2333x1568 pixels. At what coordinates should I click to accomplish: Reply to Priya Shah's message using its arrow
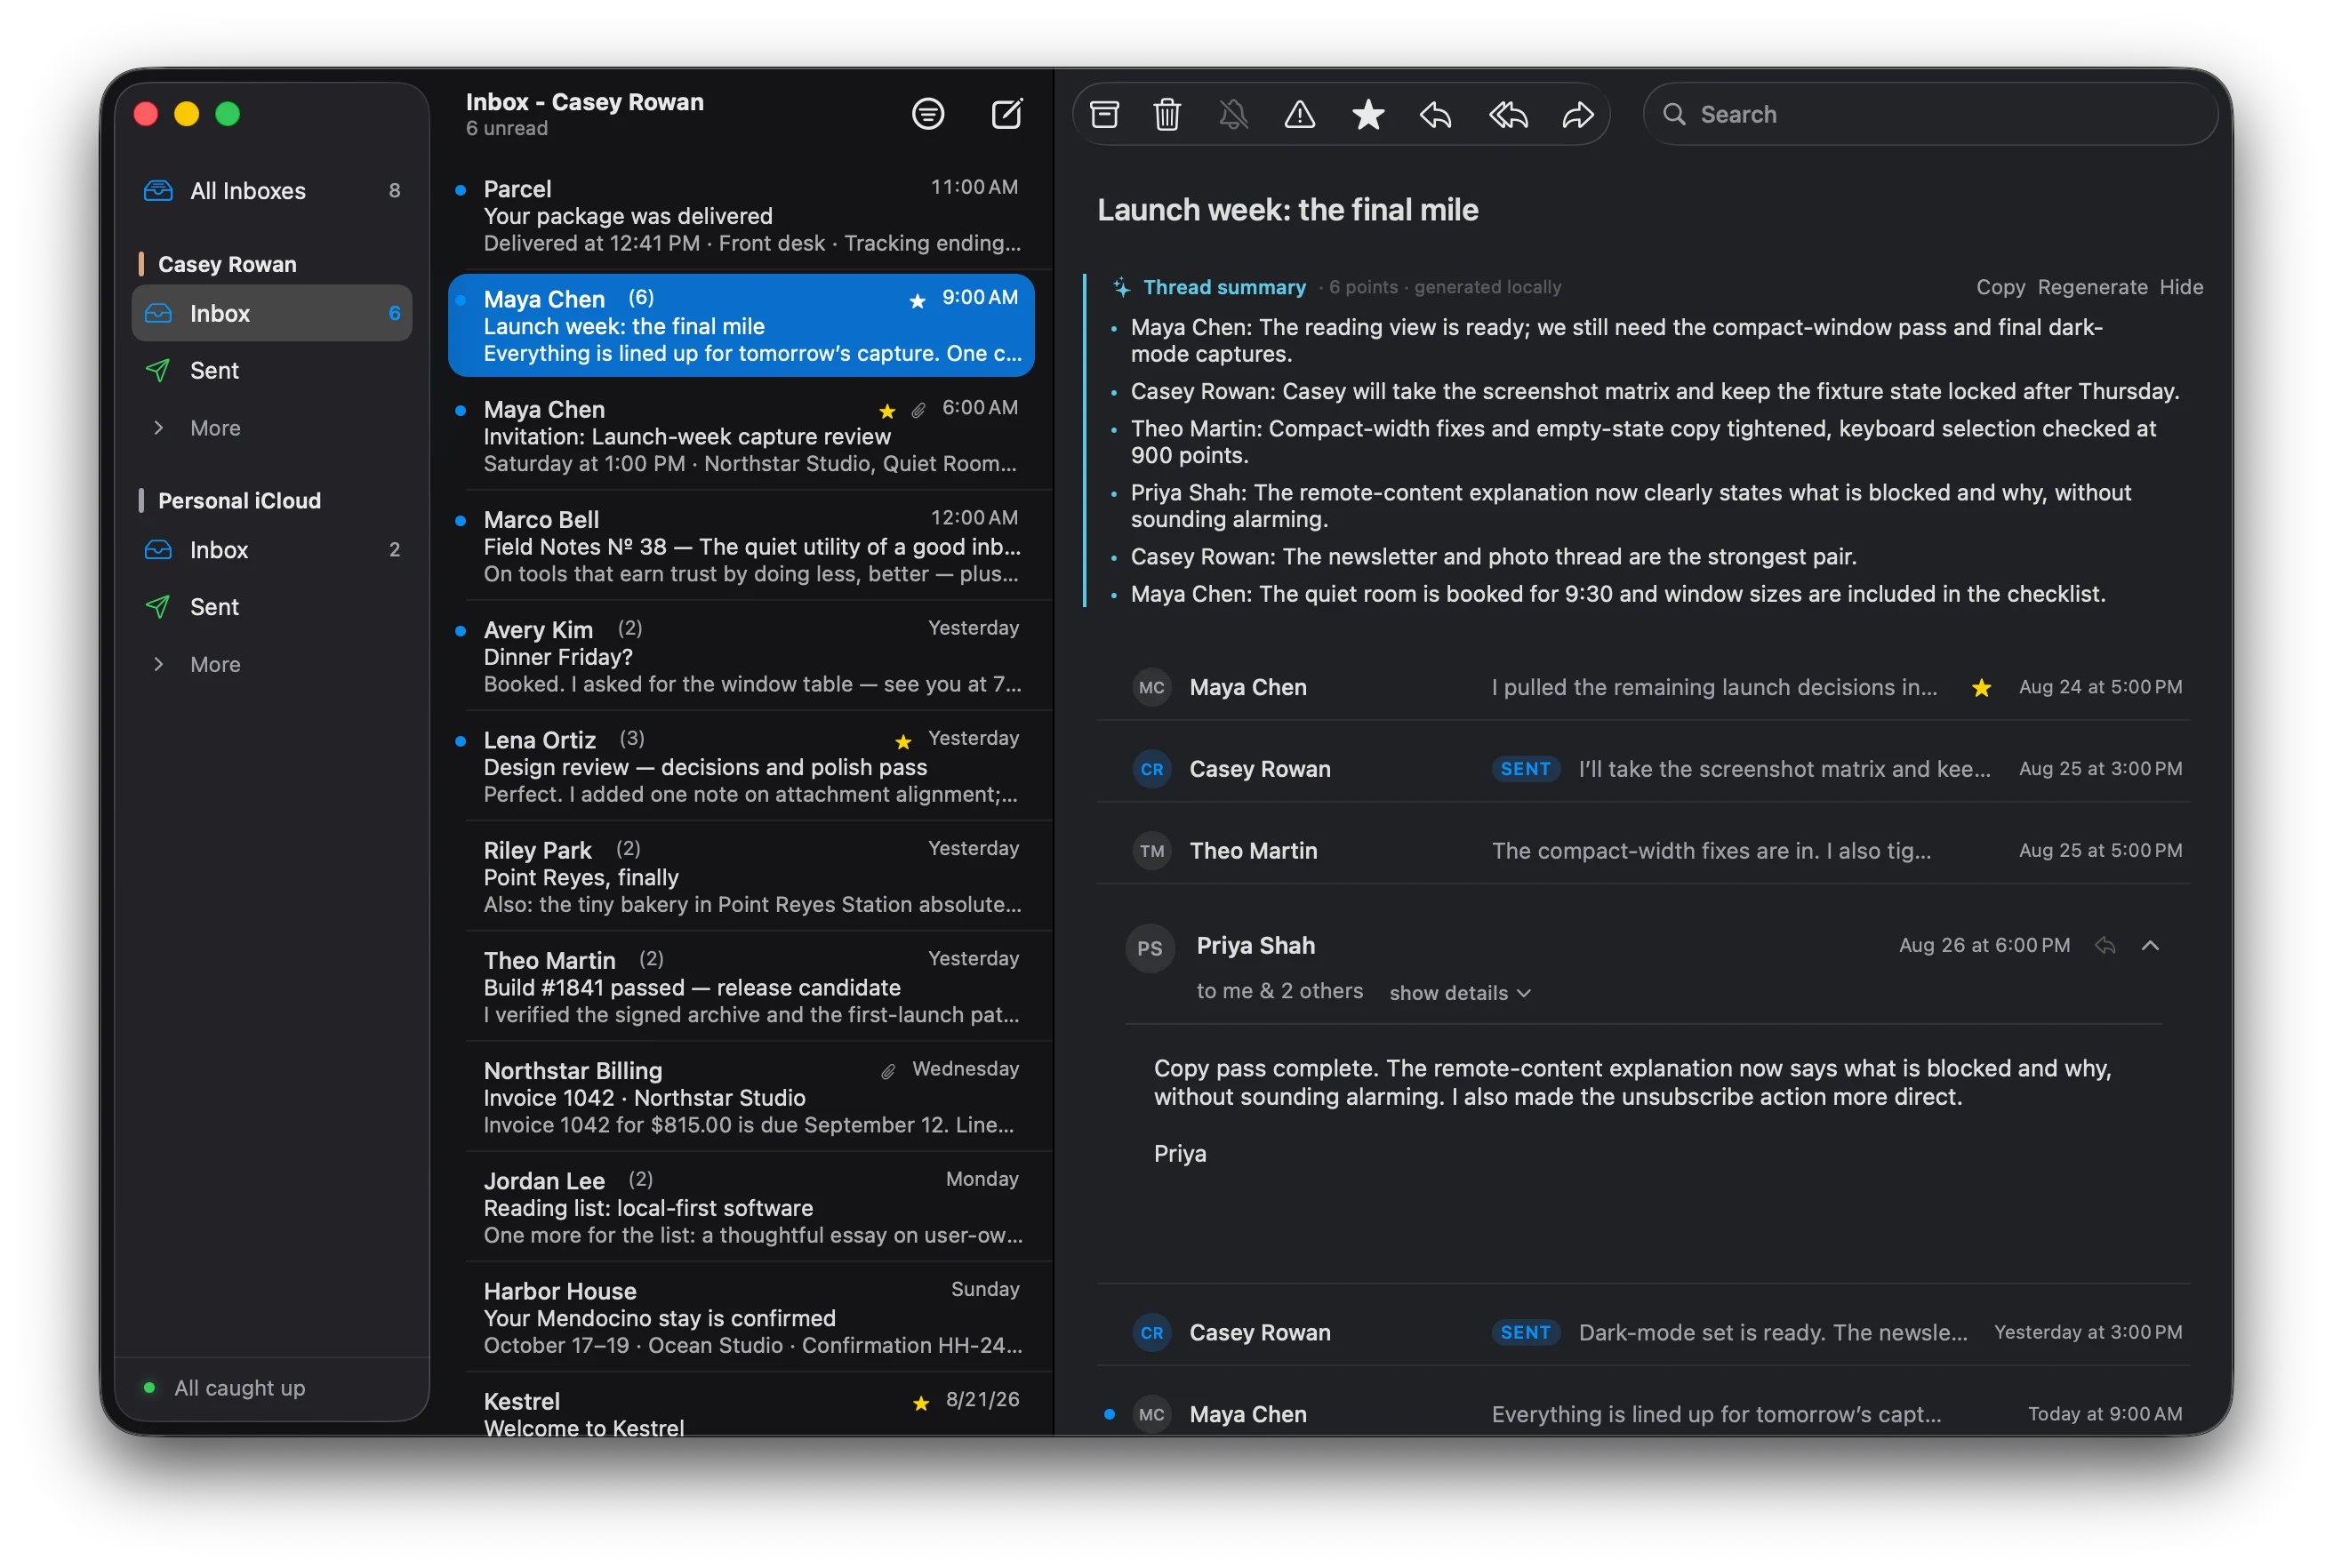point(2105,945)
